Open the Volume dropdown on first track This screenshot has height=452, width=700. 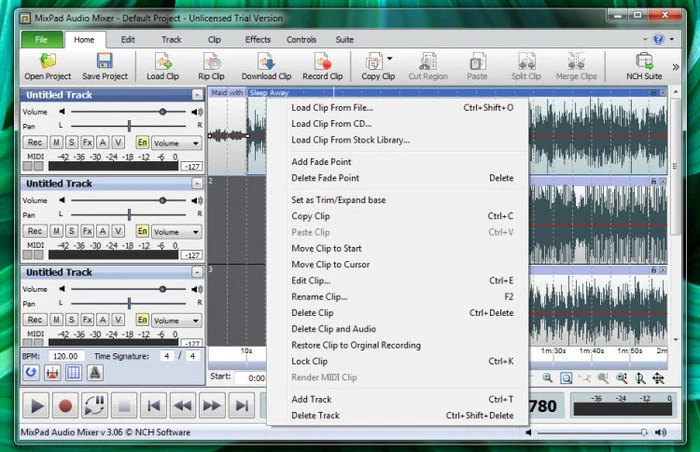point(177,143)
